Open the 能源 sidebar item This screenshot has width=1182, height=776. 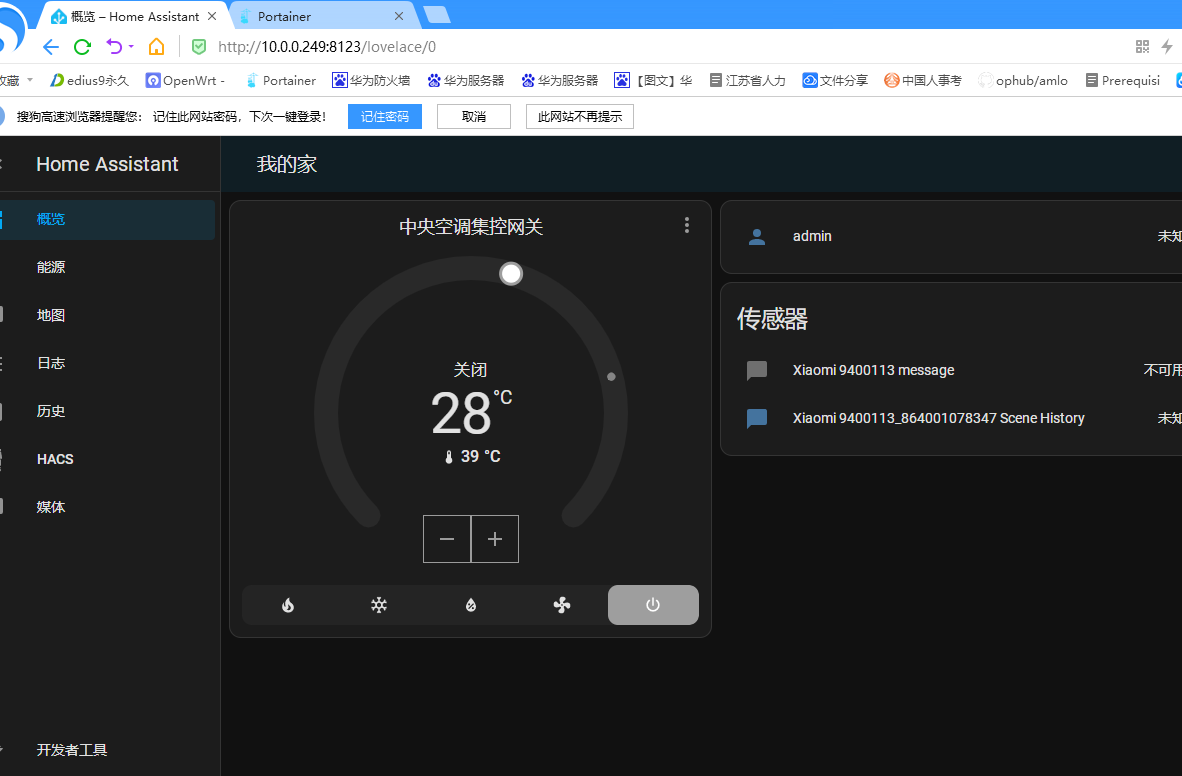[51, 267]
